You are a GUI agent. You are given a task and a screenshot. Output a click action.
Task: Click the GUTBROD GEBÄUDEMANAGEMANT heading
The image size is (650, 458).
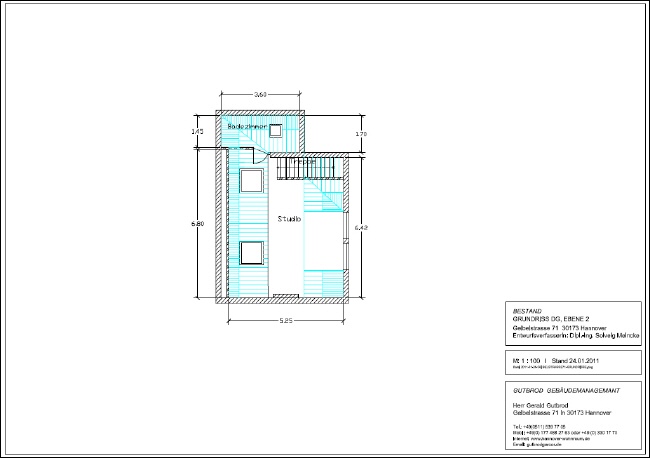566,388
